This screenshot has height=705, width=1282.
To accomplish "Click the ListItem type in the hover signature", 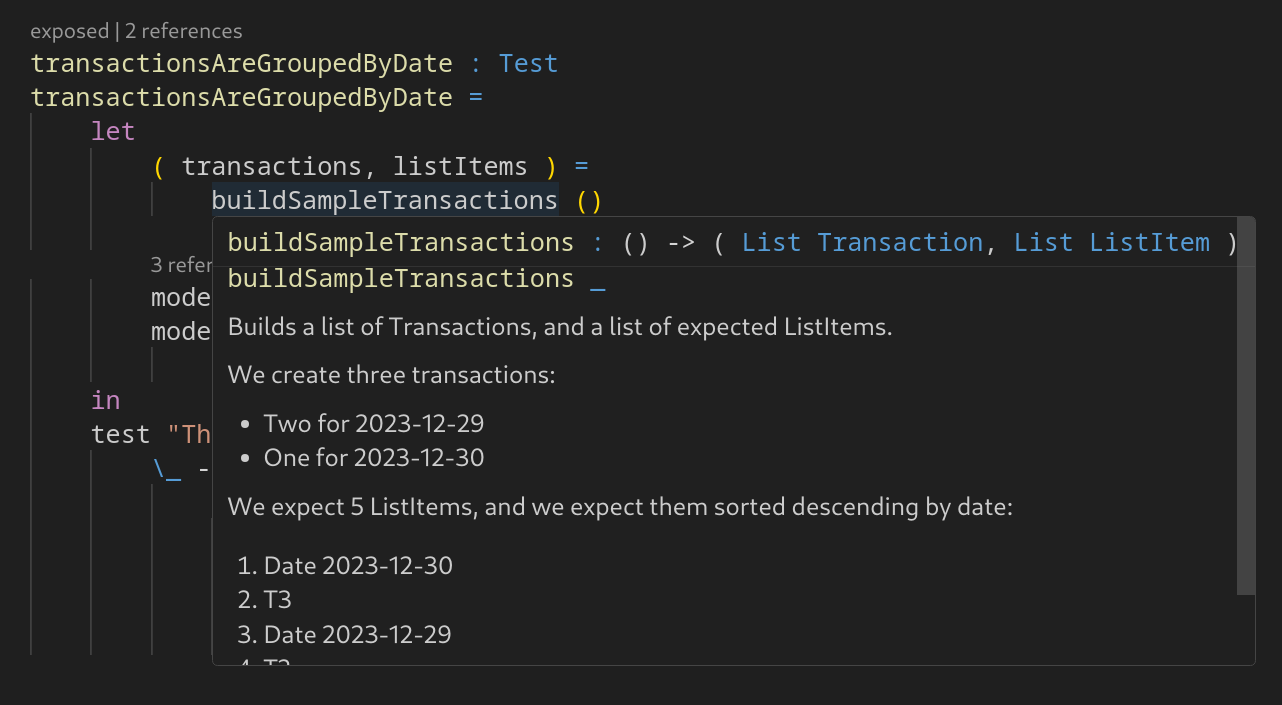I will [x=1149, y=243].
